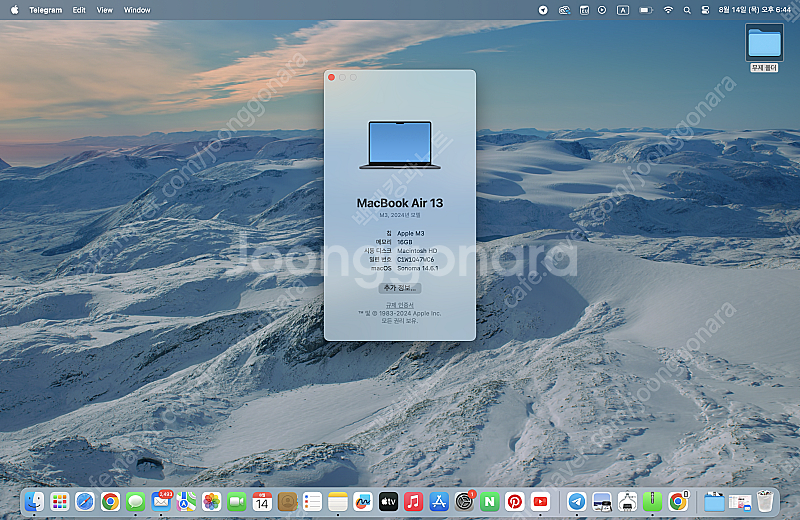Open Messages app in the Dock
This screenshot has height=520, width=800.
tap(135, 502)
